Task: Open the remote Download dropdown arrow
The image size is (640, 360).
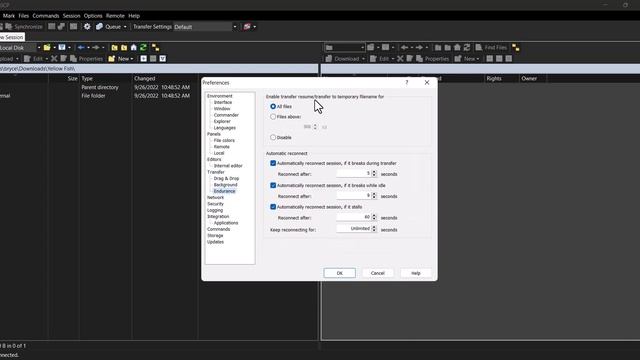Action: click(363, 59)
